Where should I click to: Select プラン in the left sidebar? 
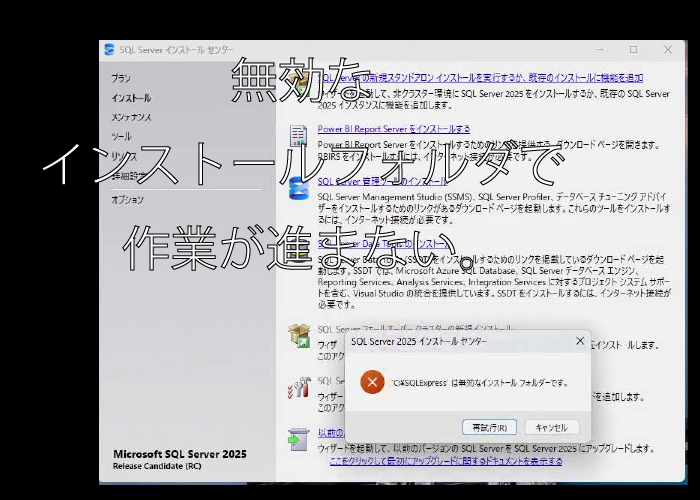coord(121,78)
